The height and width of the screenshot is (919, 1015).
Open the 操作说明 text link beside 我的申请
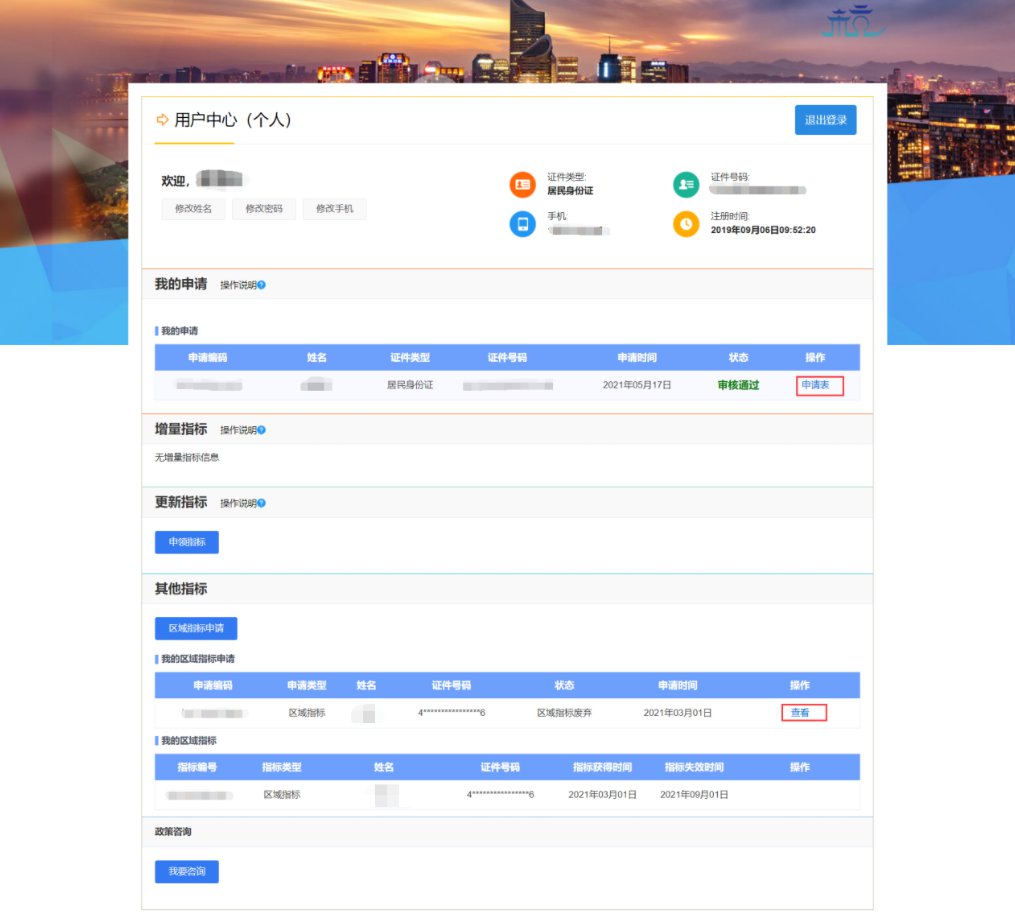[238, 286]
